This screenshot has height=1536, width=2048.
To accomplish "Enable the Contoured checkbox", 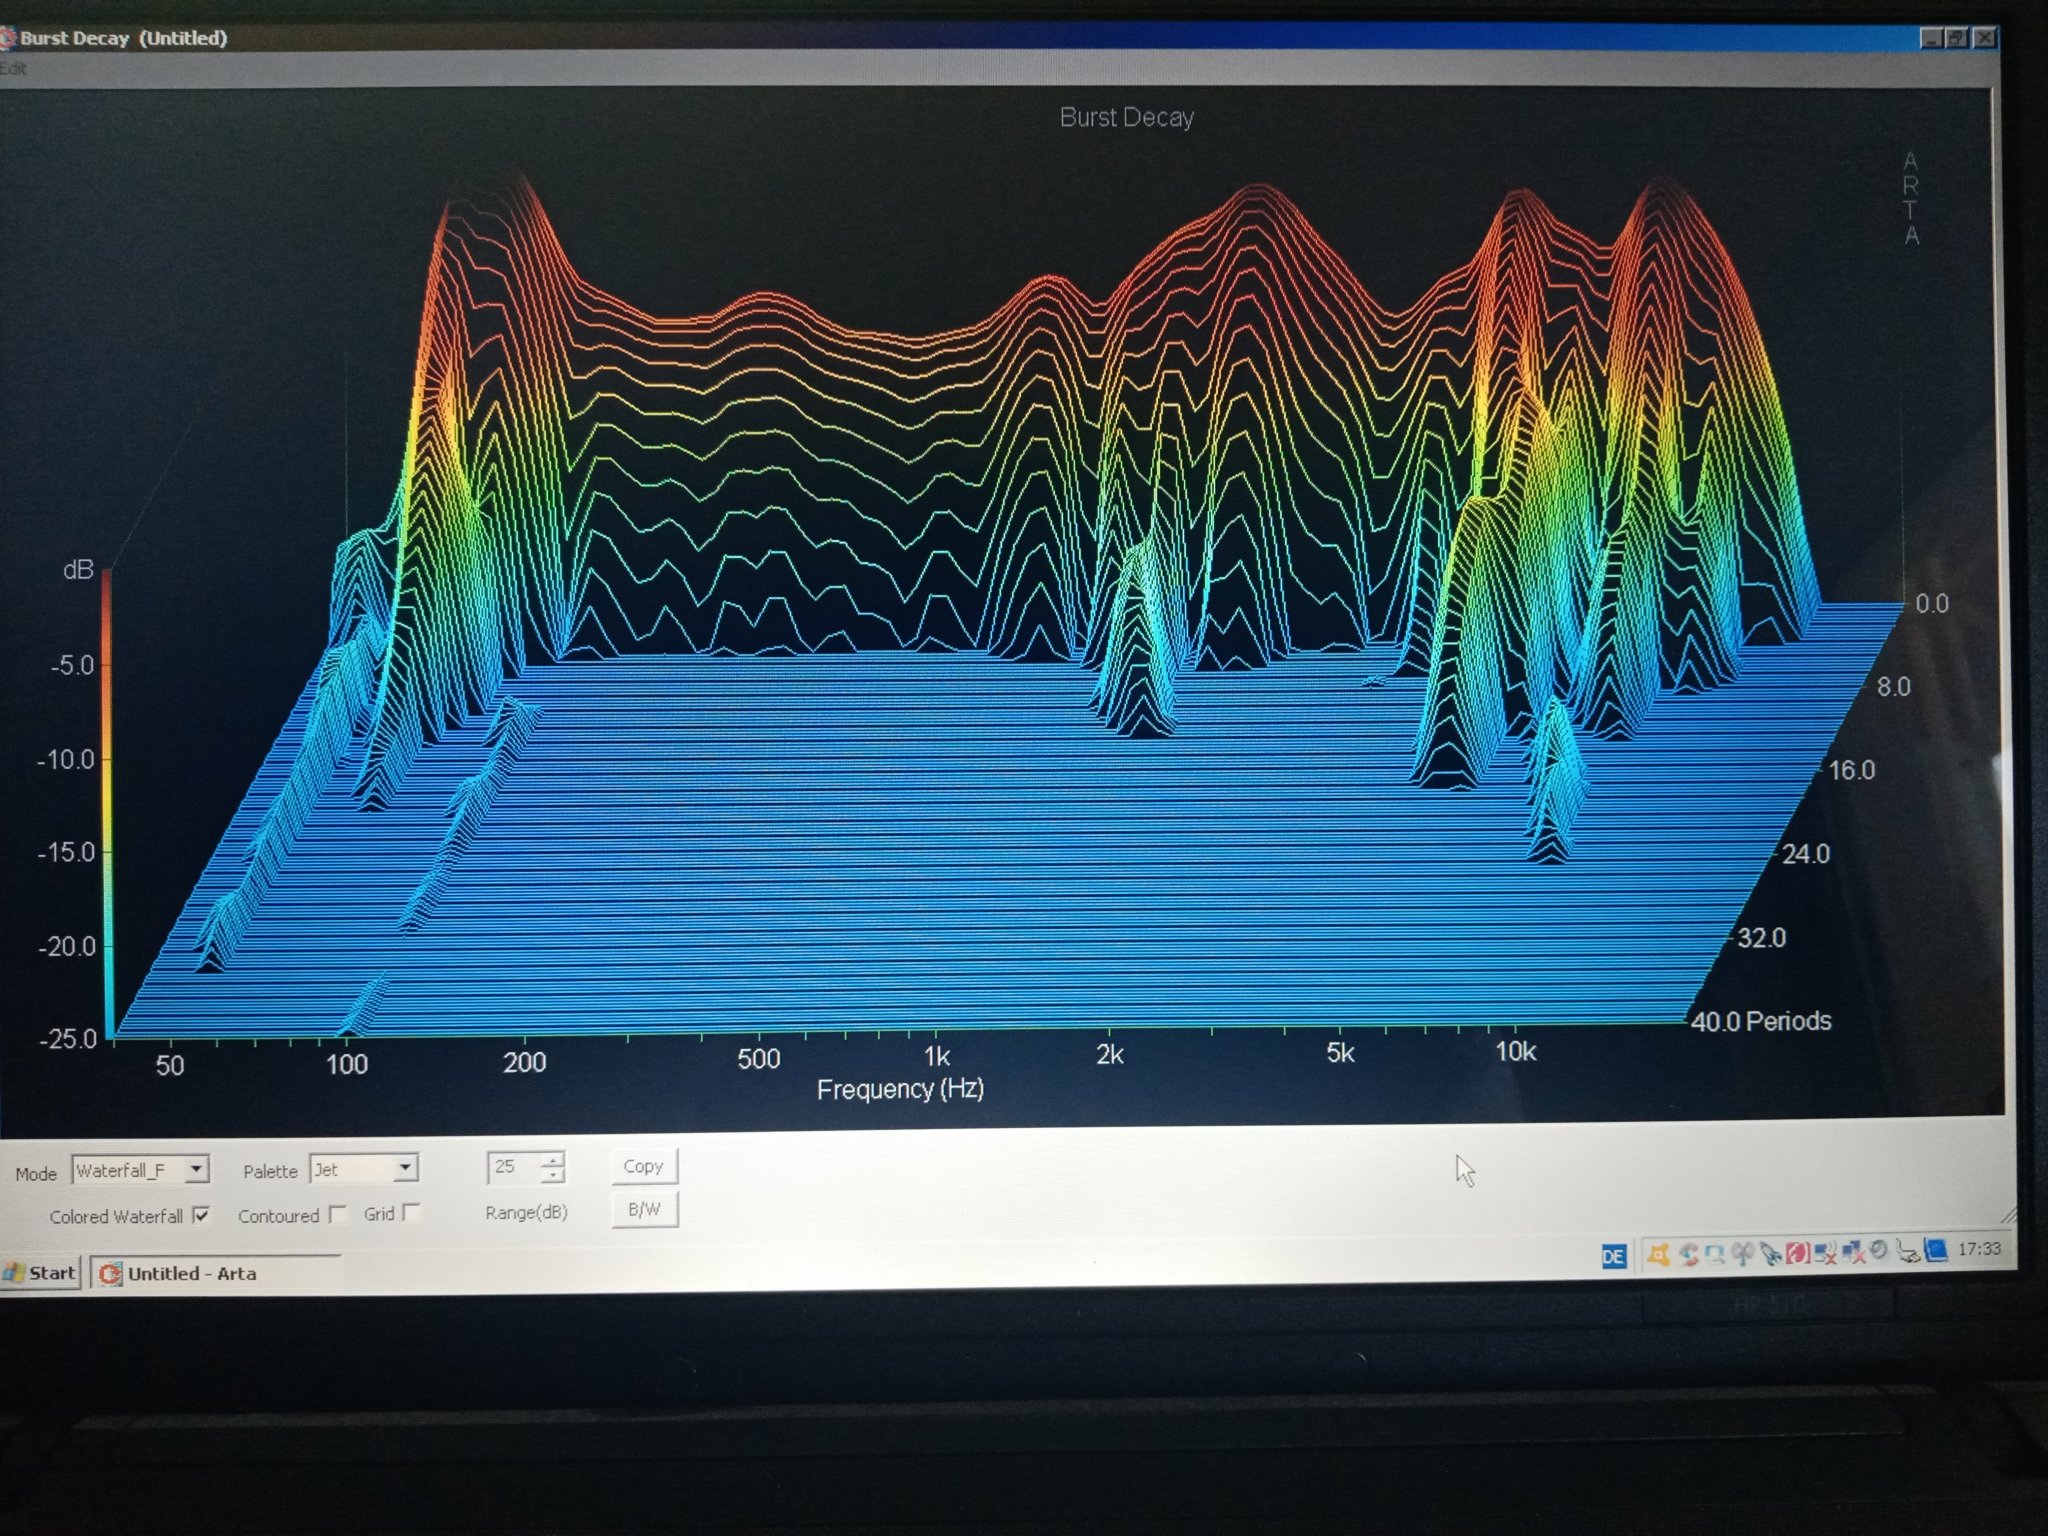I will (338, 1213).
